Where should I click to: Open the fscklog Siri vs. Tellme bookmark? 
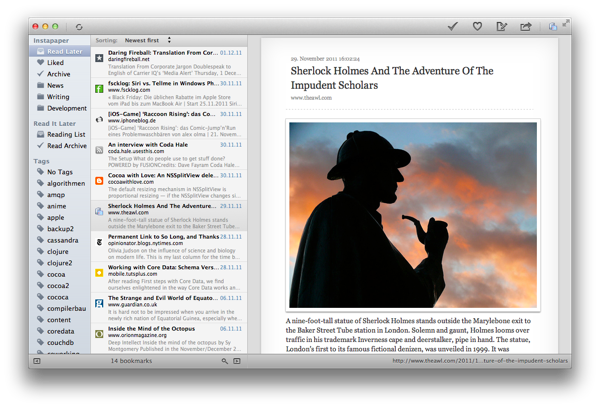(x=169, y=93)
